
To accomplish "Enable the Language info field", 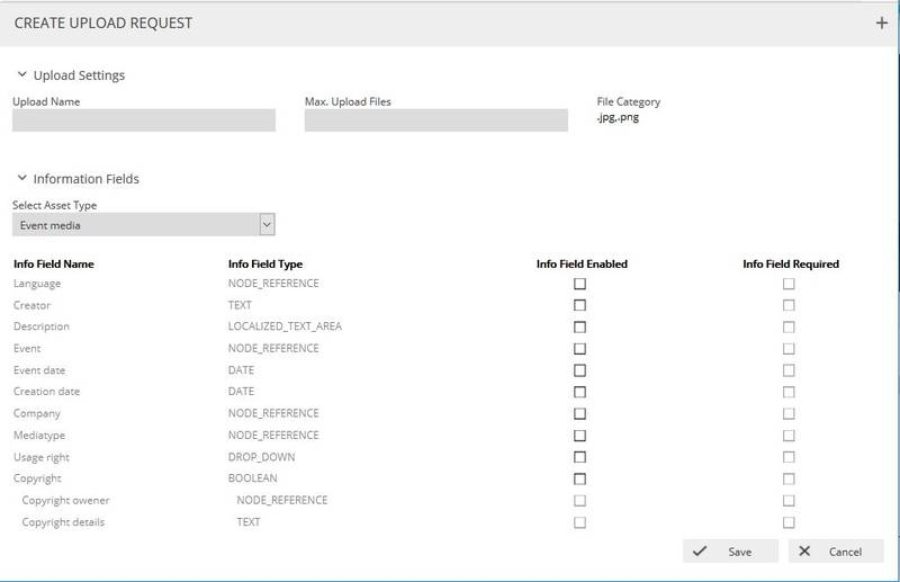I will 580,284.
